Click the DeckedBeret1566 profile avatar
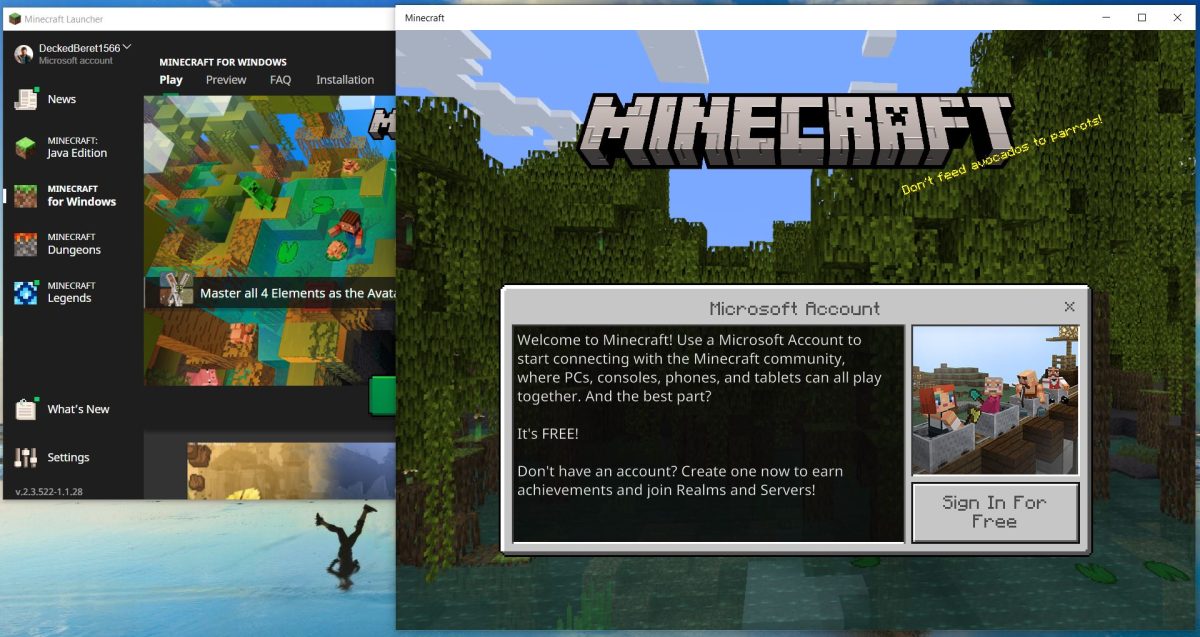The image size is (1200, 637). click(24, 52)
